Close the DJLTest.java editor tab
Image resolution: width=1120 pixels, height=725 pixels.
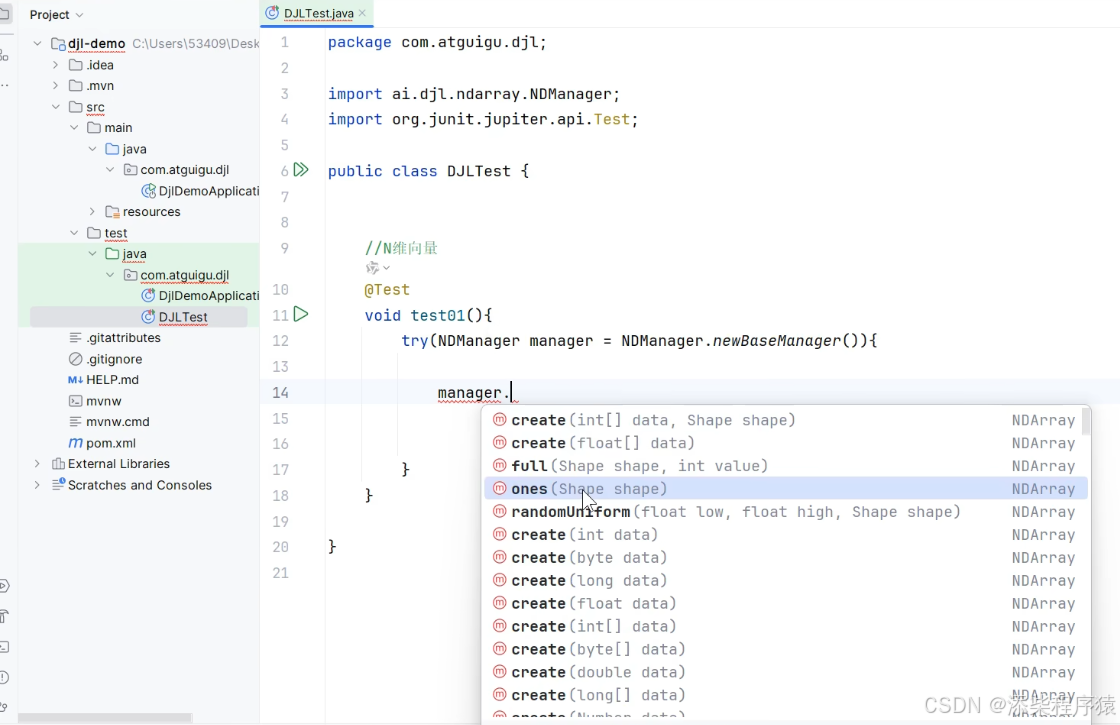[362, 13]
